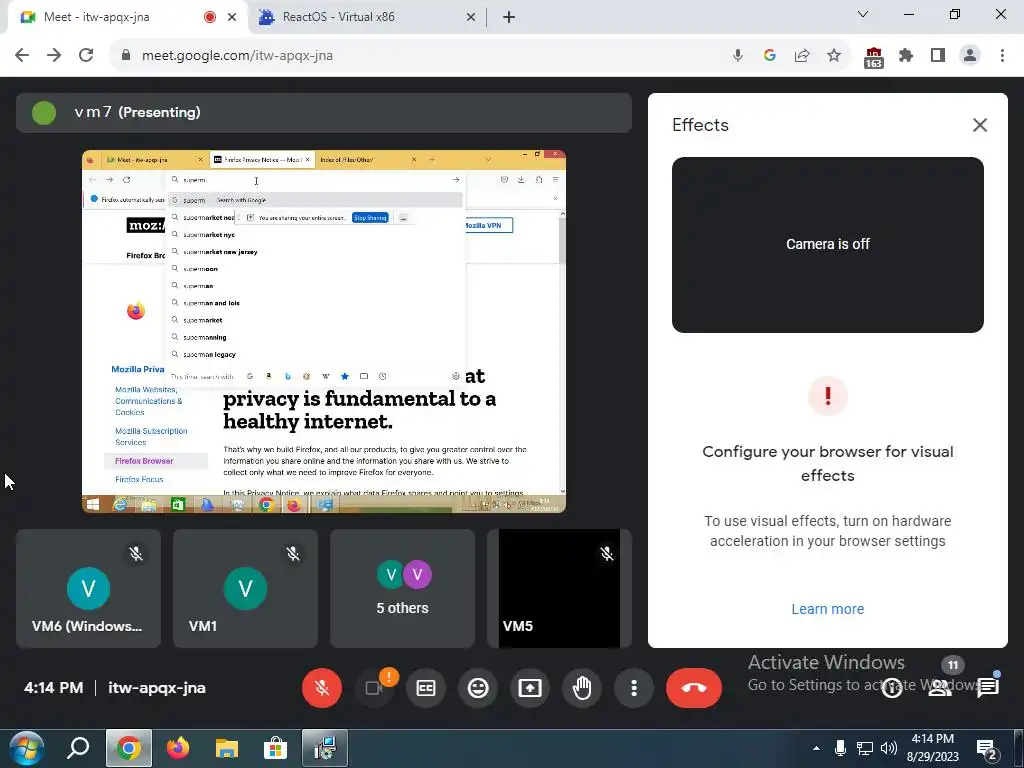Close the ReactOS Virtual x86 tab
This screenshot has height=768, width=1024.
pos(471,17)
